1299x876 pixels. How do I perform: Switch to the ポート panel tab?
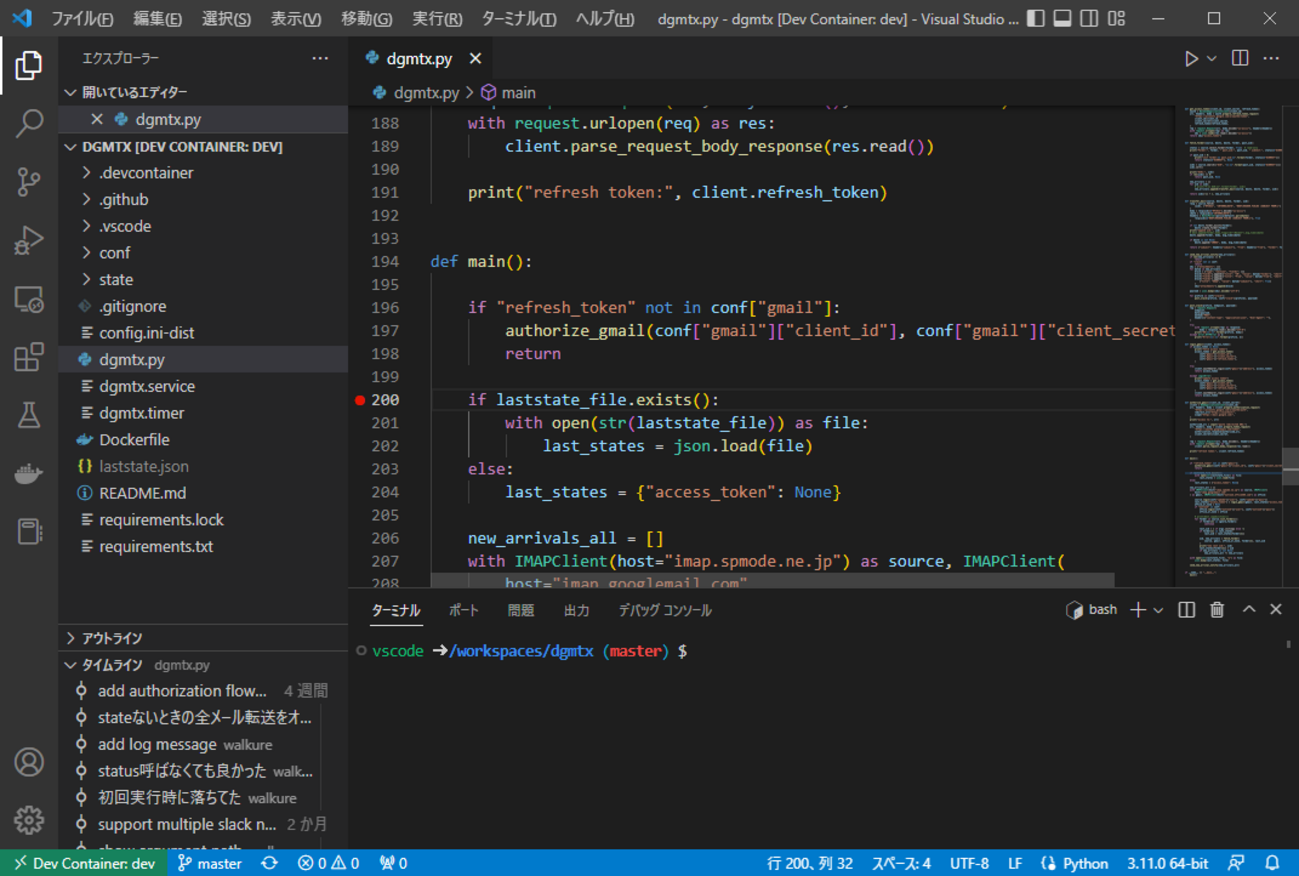click(464, 610)
